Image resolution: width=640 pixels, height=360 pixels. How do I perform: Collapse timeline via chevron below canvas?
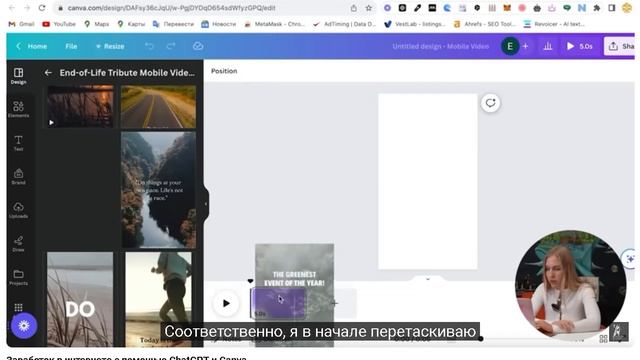(x=428, y=279)
